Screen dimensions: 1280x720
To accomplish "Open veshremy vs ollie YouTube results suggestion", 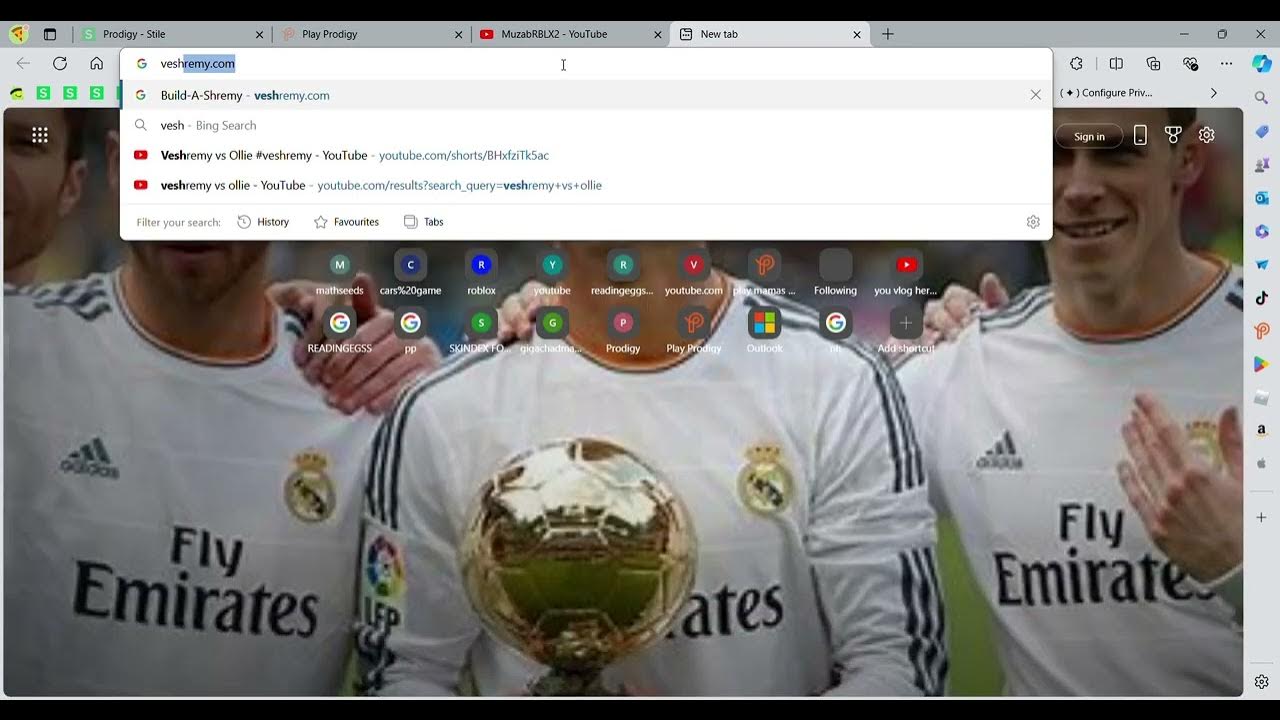I will pyautogui.click(x=586, y=185).
